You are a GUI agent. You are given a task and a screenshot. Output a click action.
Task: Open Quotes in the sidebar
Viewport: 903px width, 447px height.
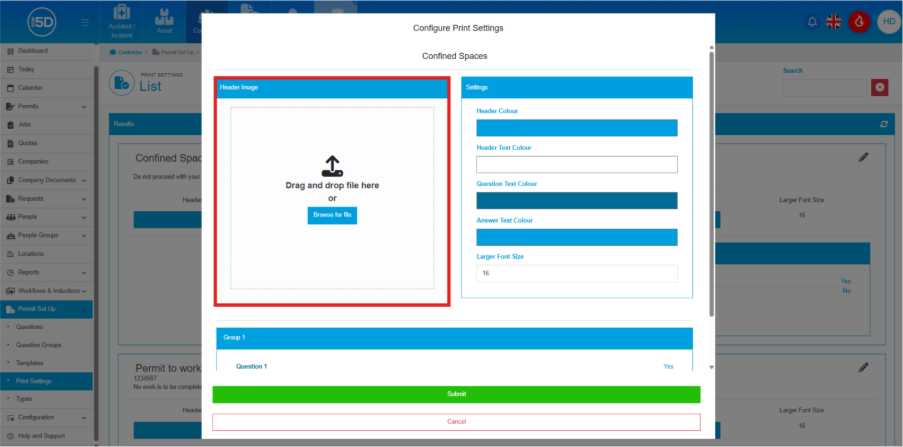[46, 143]
